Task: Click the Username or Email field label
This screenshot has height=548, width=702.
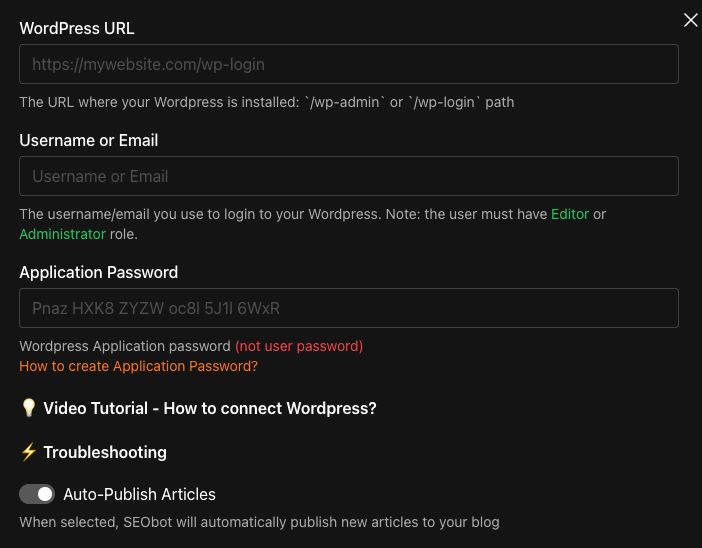Action: [89, 140]
